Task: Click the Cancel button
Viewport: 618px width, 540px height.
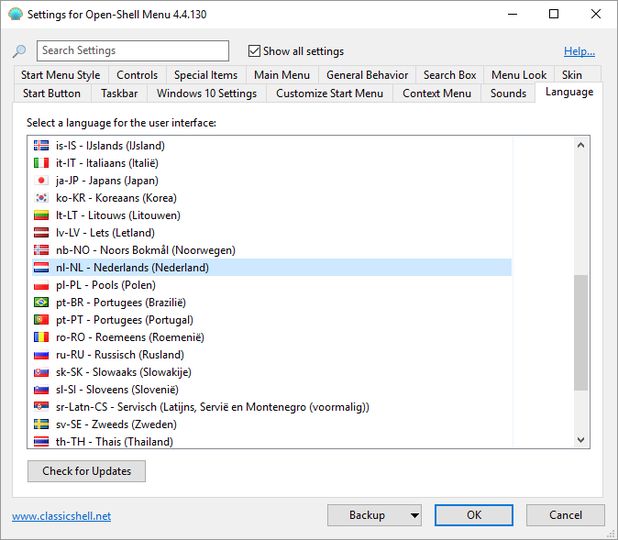Action: coord(565,515)
